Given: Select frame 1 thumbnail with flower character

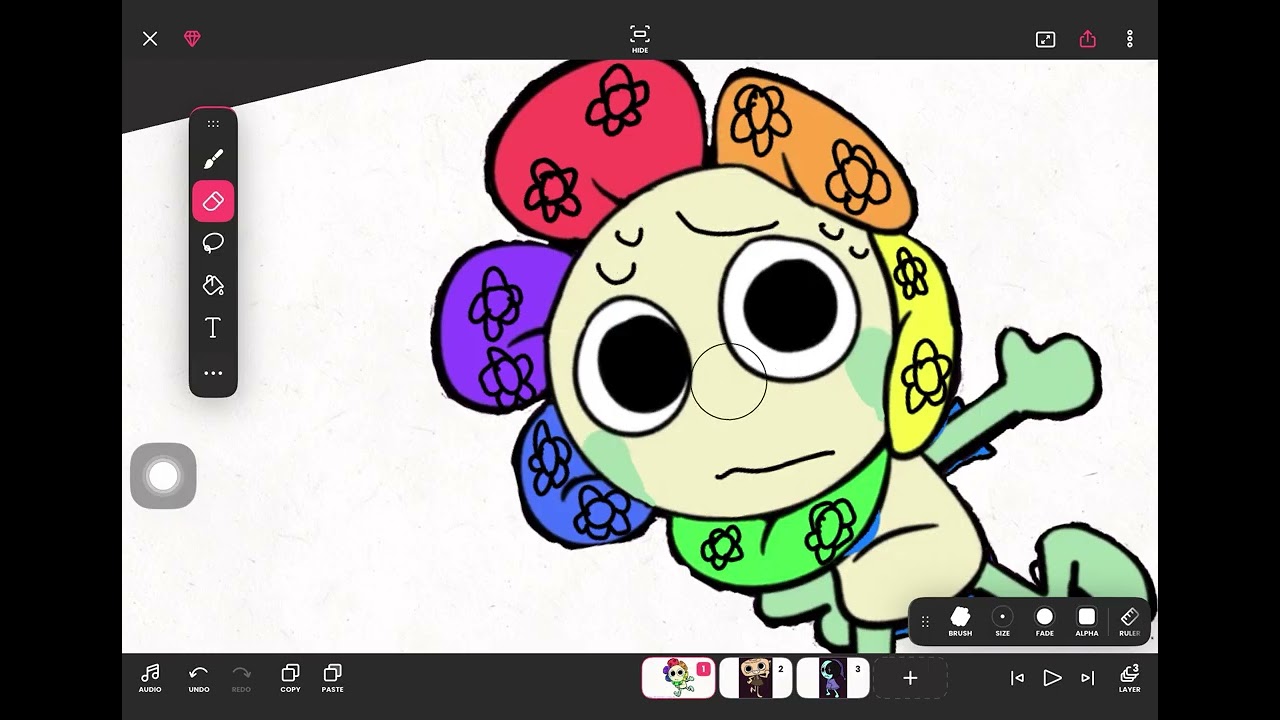Looking at the screenshot, I should pos(678,678).
